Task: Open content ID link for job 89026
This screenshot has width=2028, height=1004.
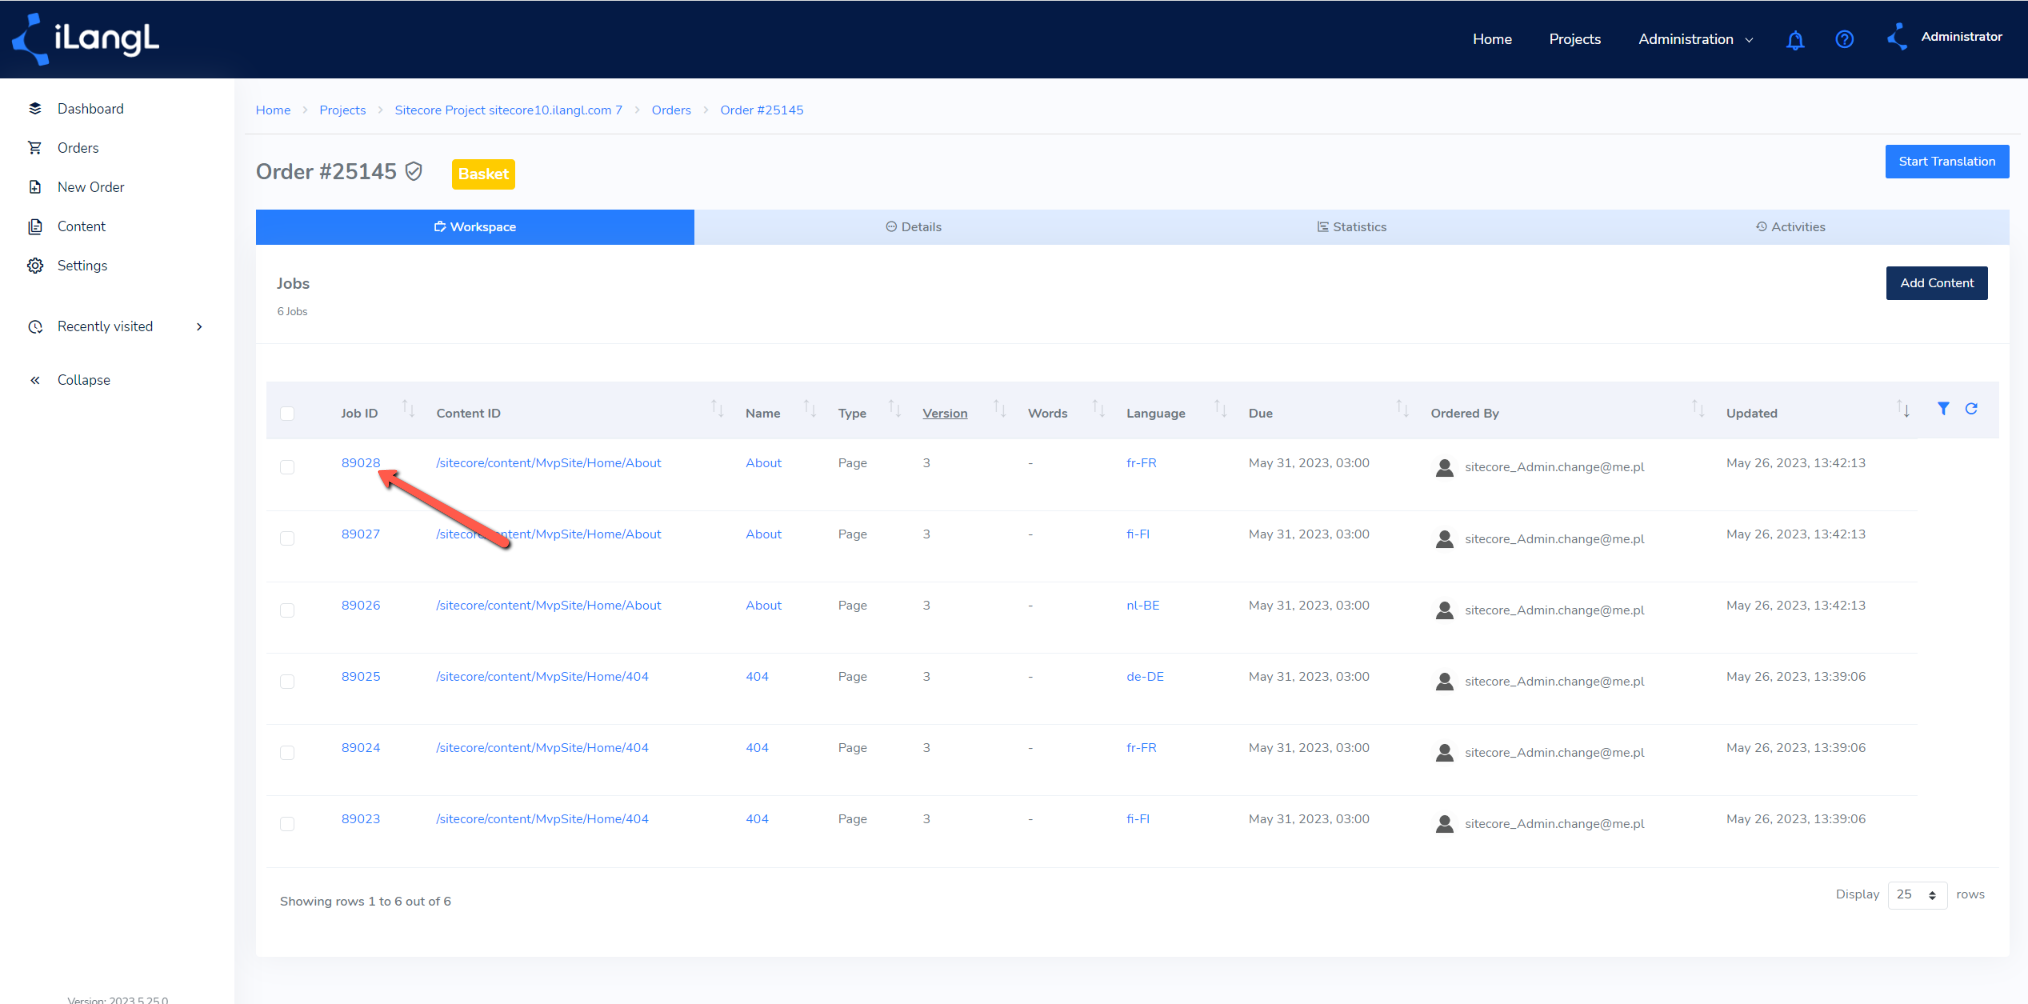Action: [x=549, y=606]
